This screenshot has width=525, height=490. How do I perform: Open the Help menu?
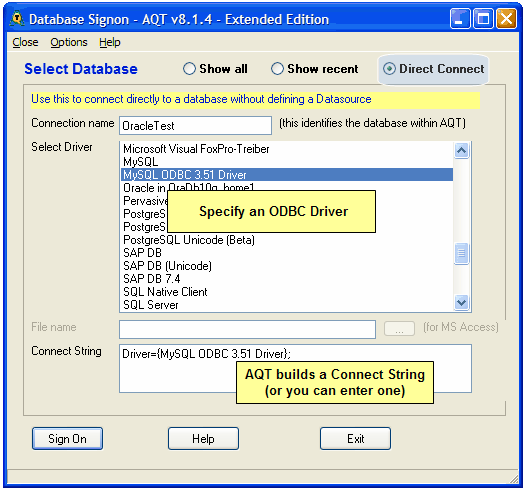tap(109, 42)
